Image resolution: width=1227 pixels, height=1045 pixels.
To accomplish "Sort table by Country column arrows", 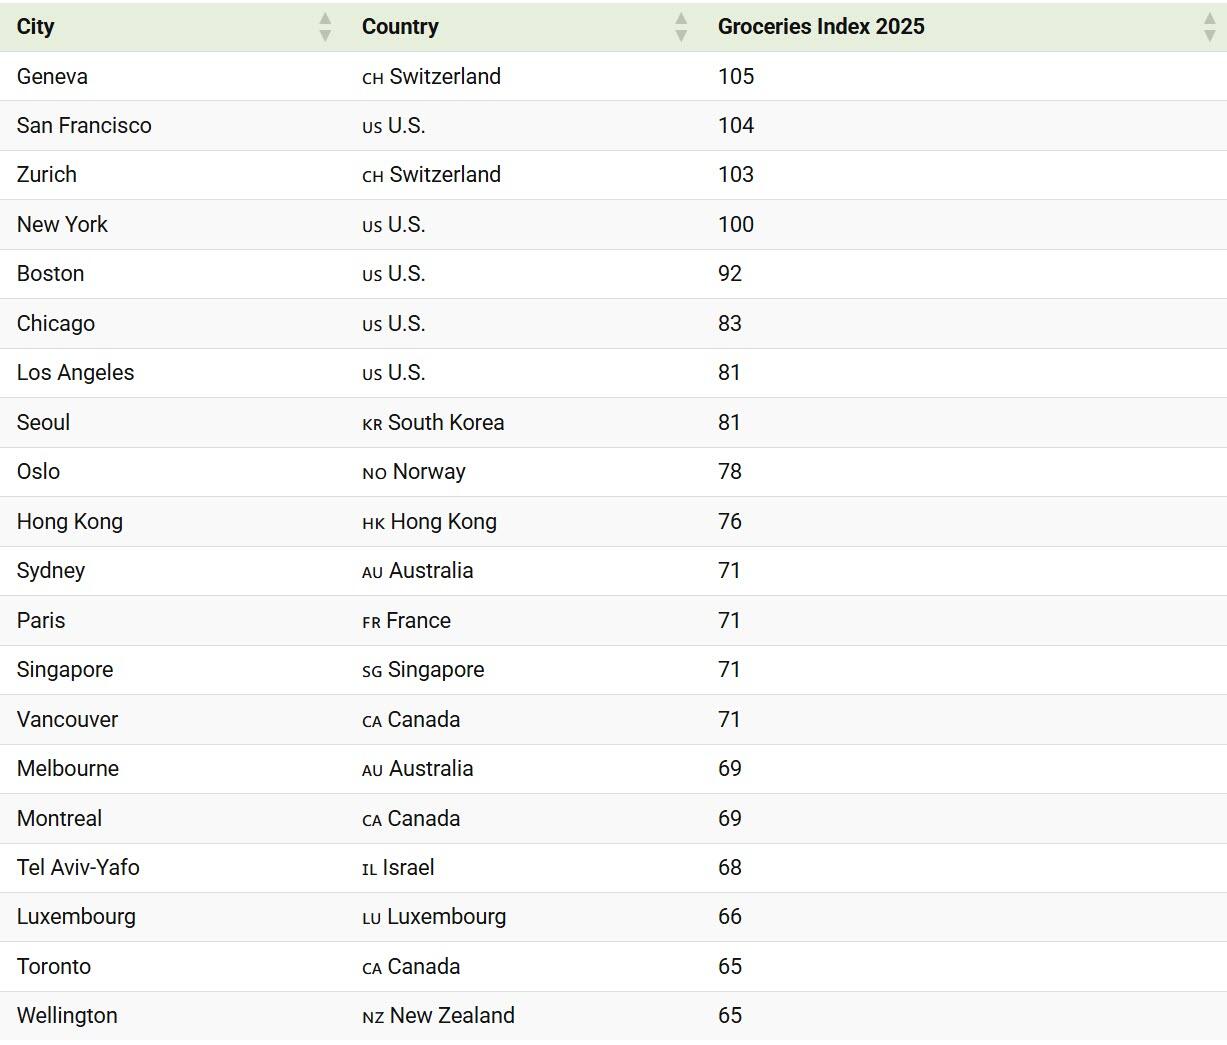I will 681,27.
